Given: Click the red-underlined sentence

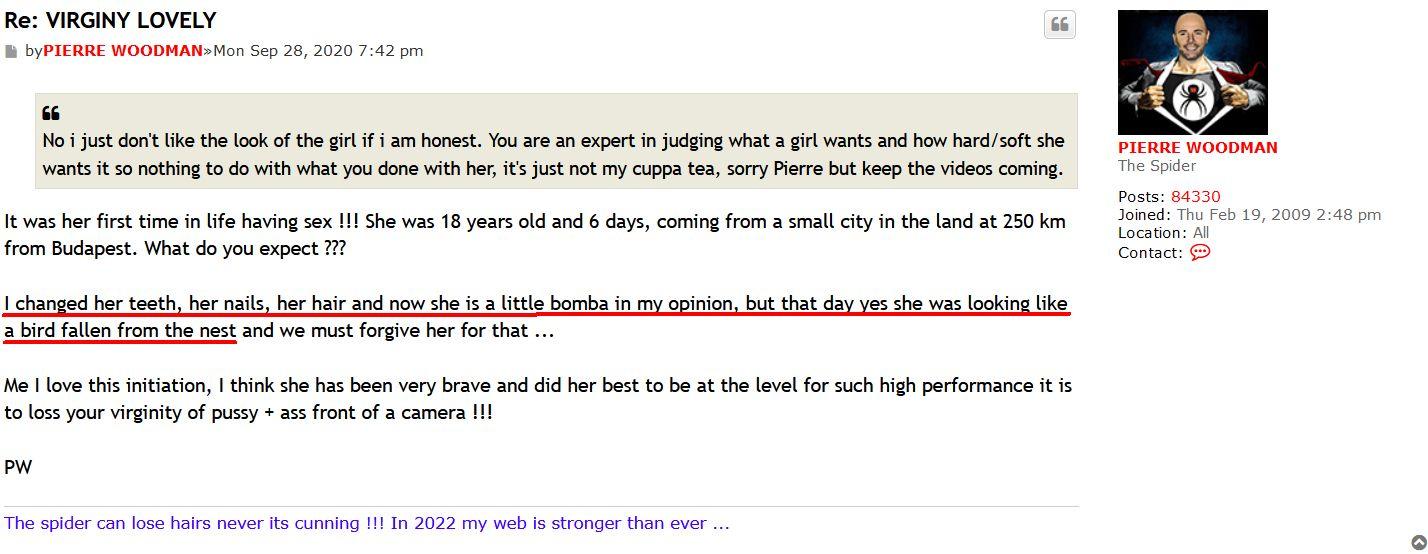Looking at the screenshot, I should click(x=536, y=304).
